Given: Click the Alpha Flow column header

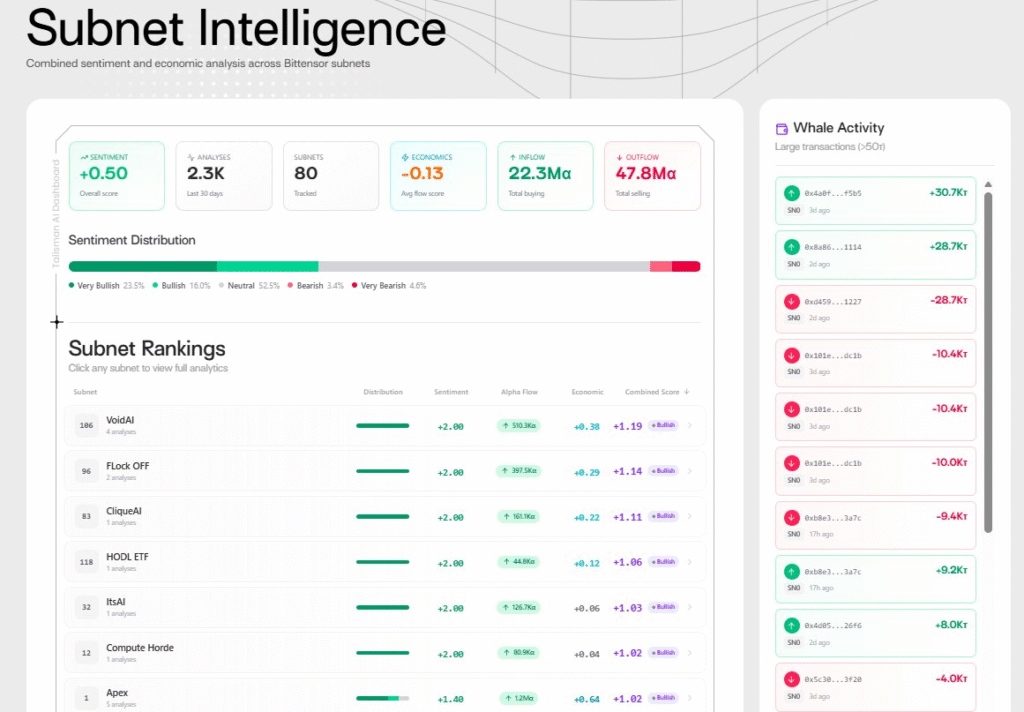Looking at the screenshot, I should pos(519,392).
